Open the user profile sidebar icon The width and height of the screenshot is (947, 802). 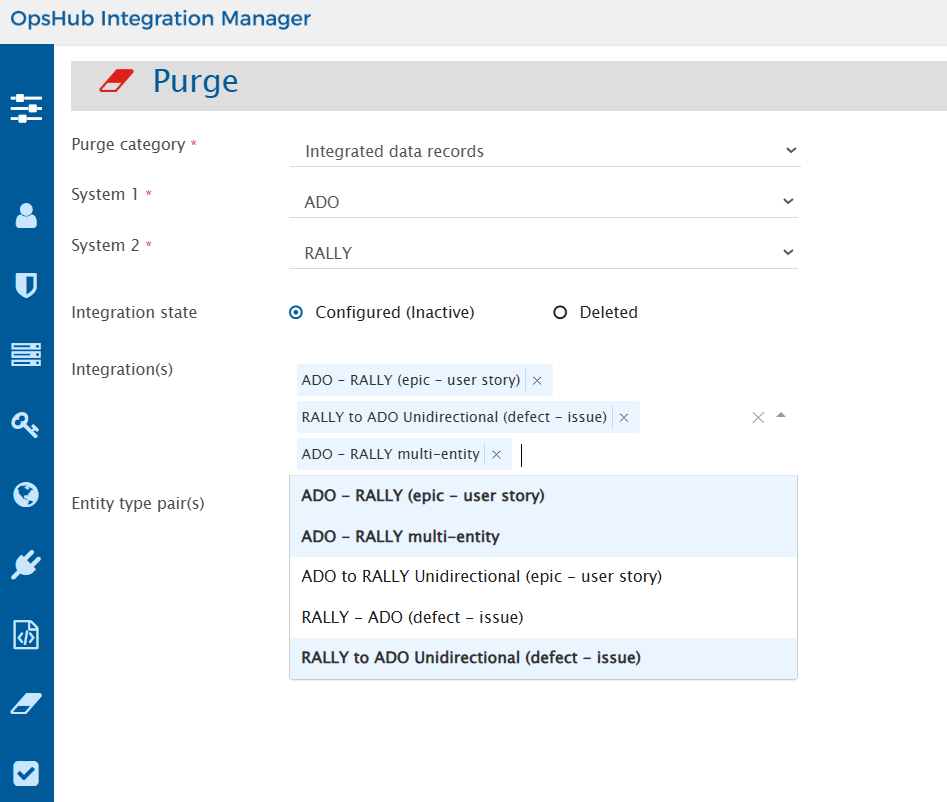coord(26,215)
